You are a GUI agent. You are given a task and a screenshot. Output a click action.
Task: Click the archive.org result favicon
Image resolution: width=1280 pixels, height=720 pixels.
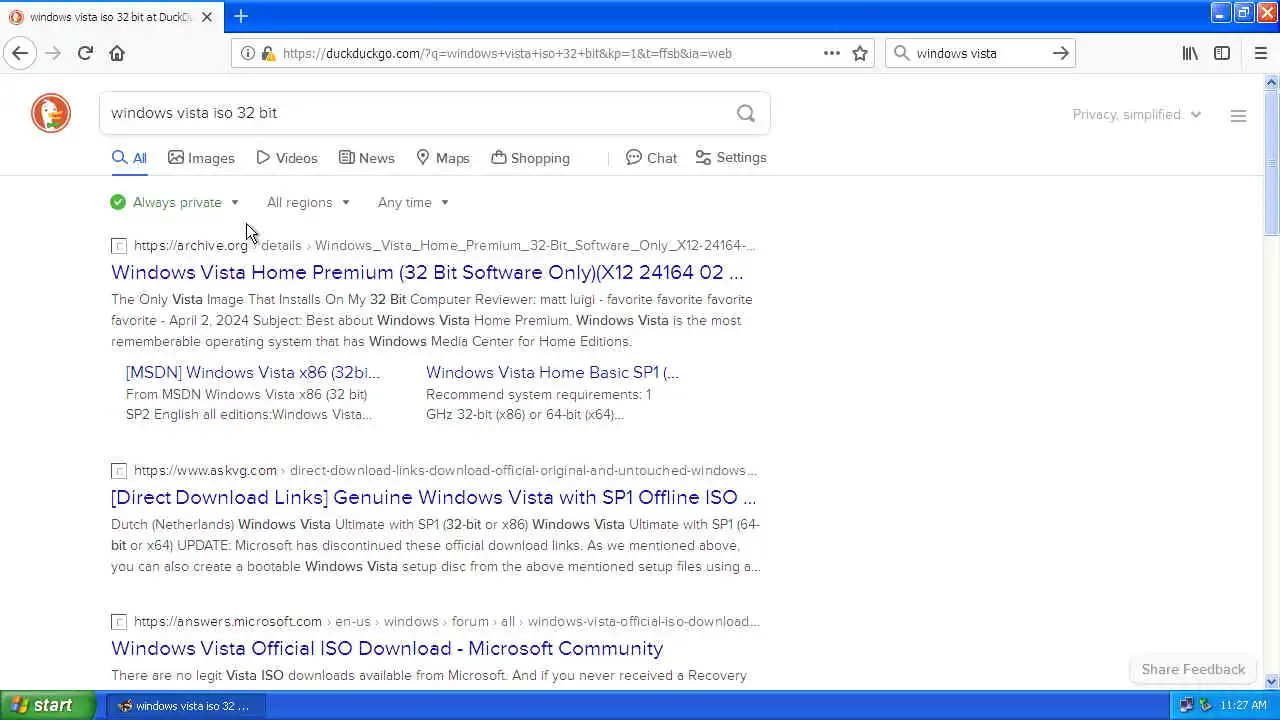pyautogui.click(x=119, y=246)
